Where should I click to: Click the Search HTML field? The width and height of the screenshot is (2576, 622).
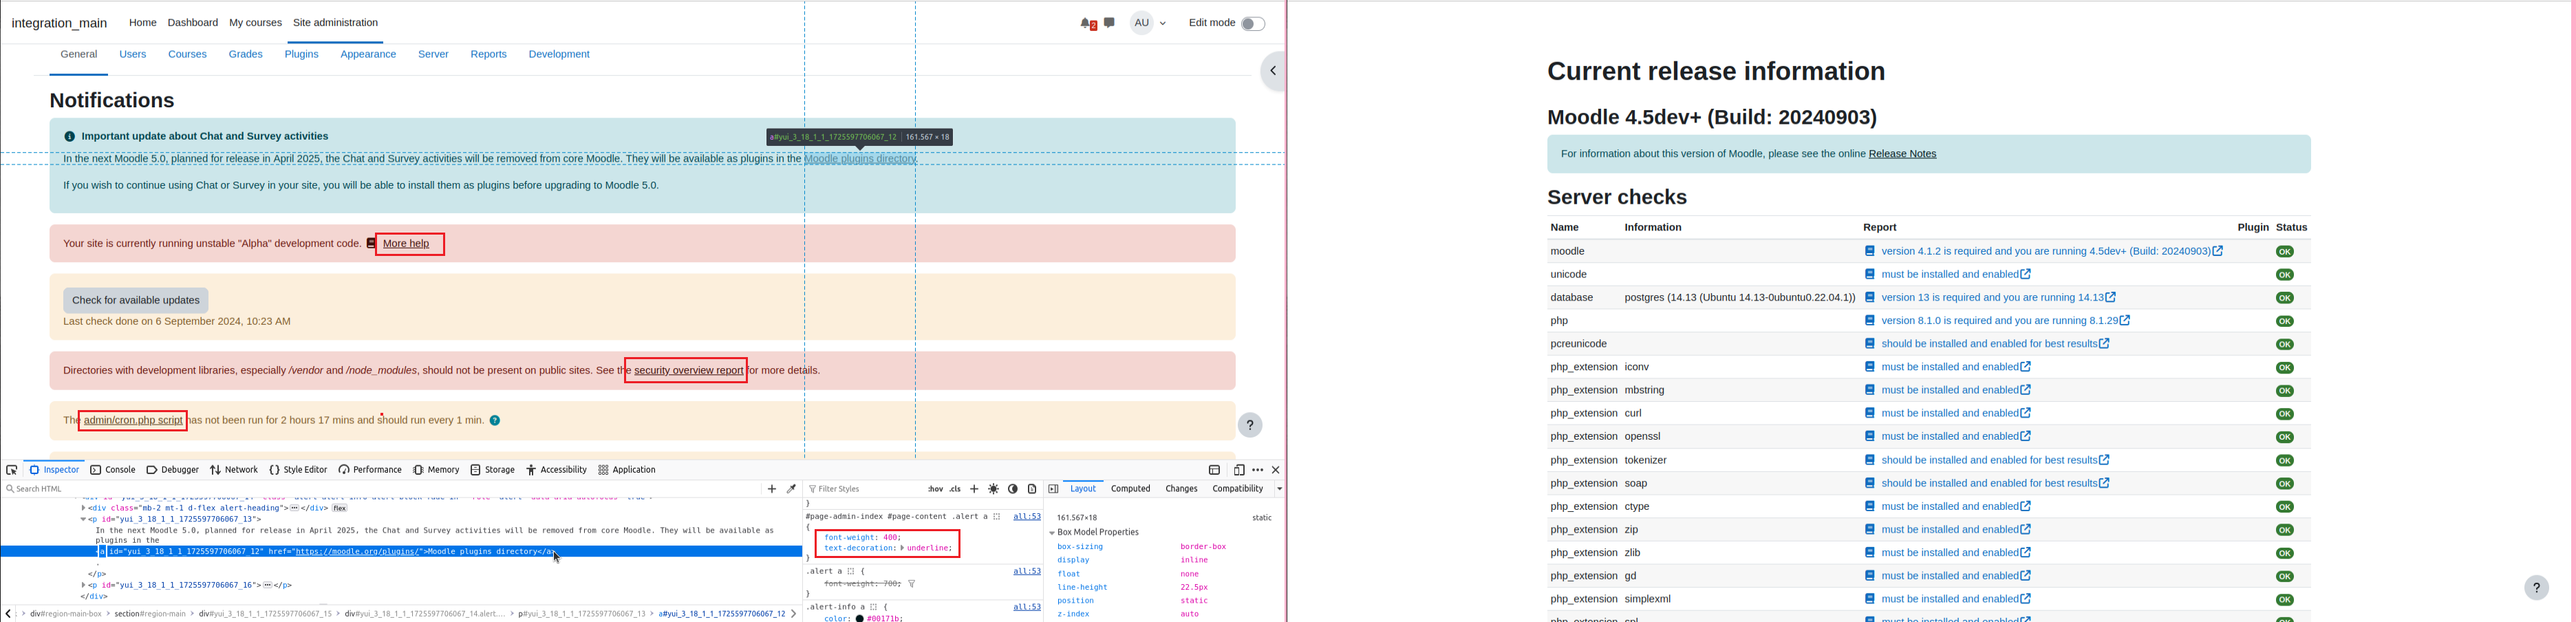pos(380,489)
